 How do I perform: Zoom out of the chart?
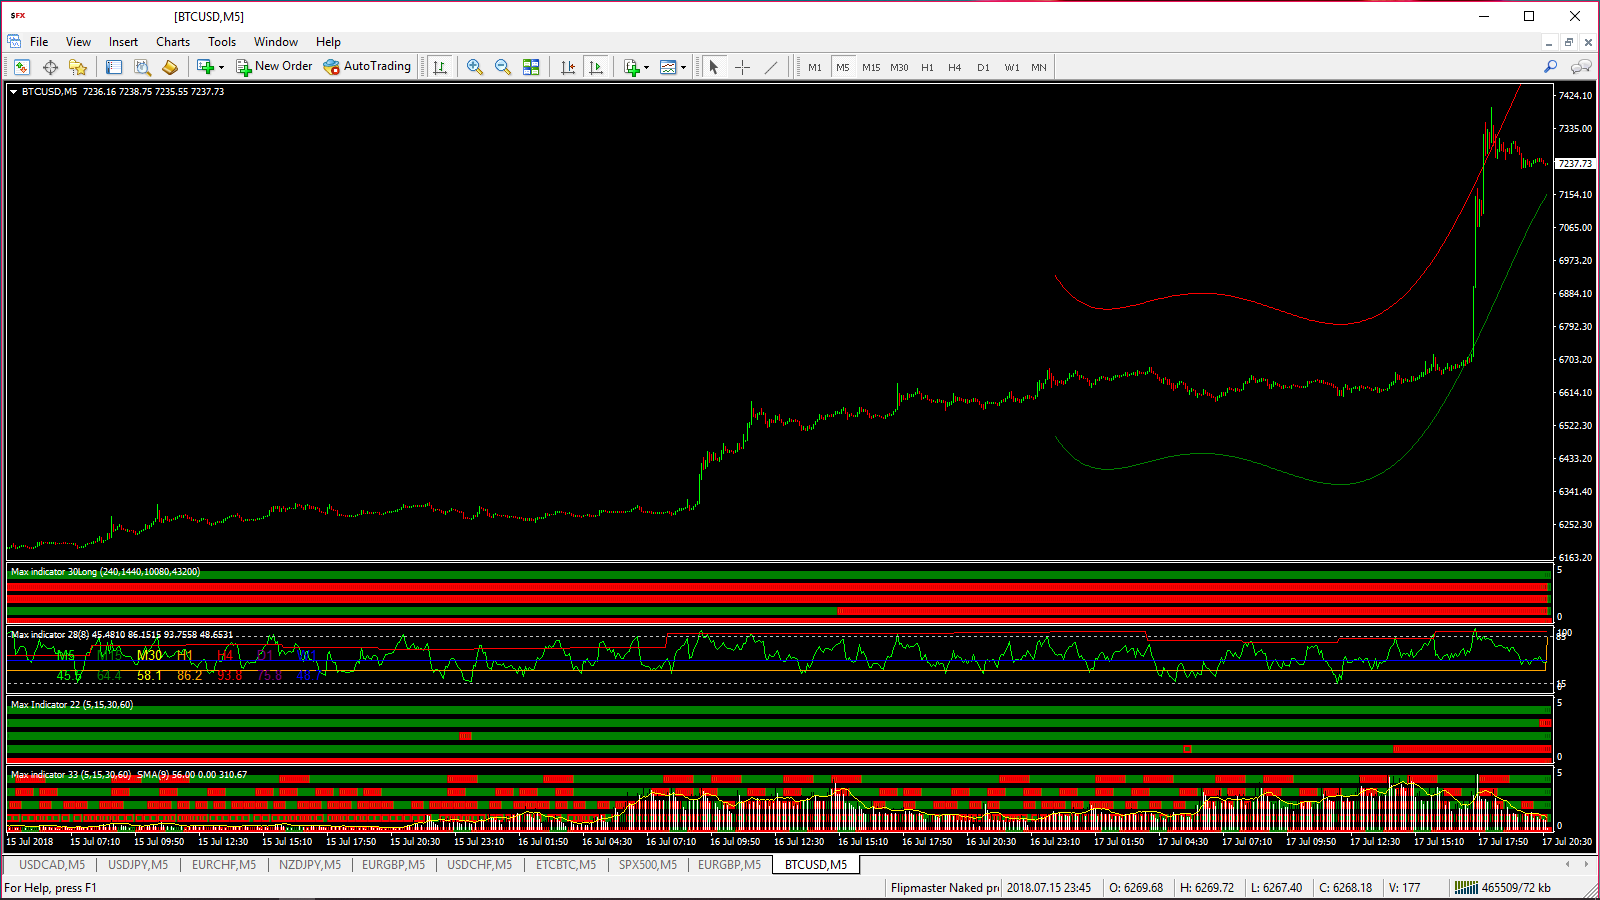pos(503,67)
